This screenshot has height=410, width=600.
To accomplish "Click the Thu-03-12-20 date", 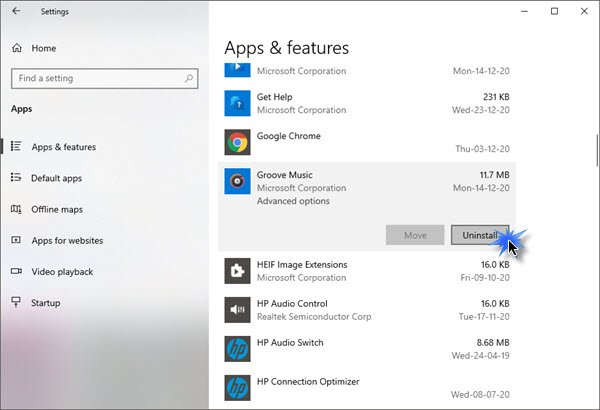I will (482, 149).
